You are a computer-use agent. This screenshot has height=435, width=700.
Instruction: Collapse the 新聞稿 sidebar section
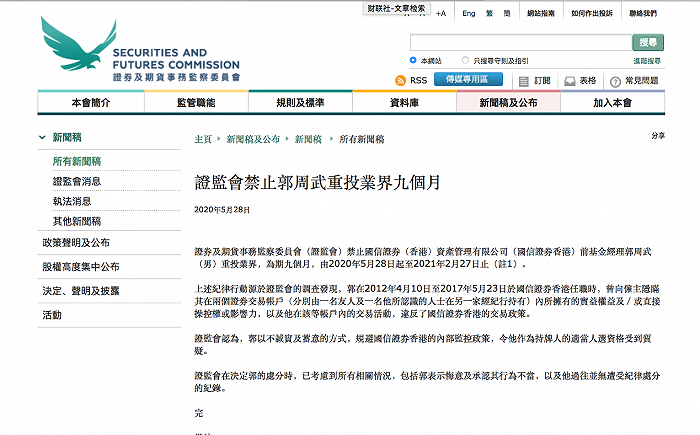42,137
